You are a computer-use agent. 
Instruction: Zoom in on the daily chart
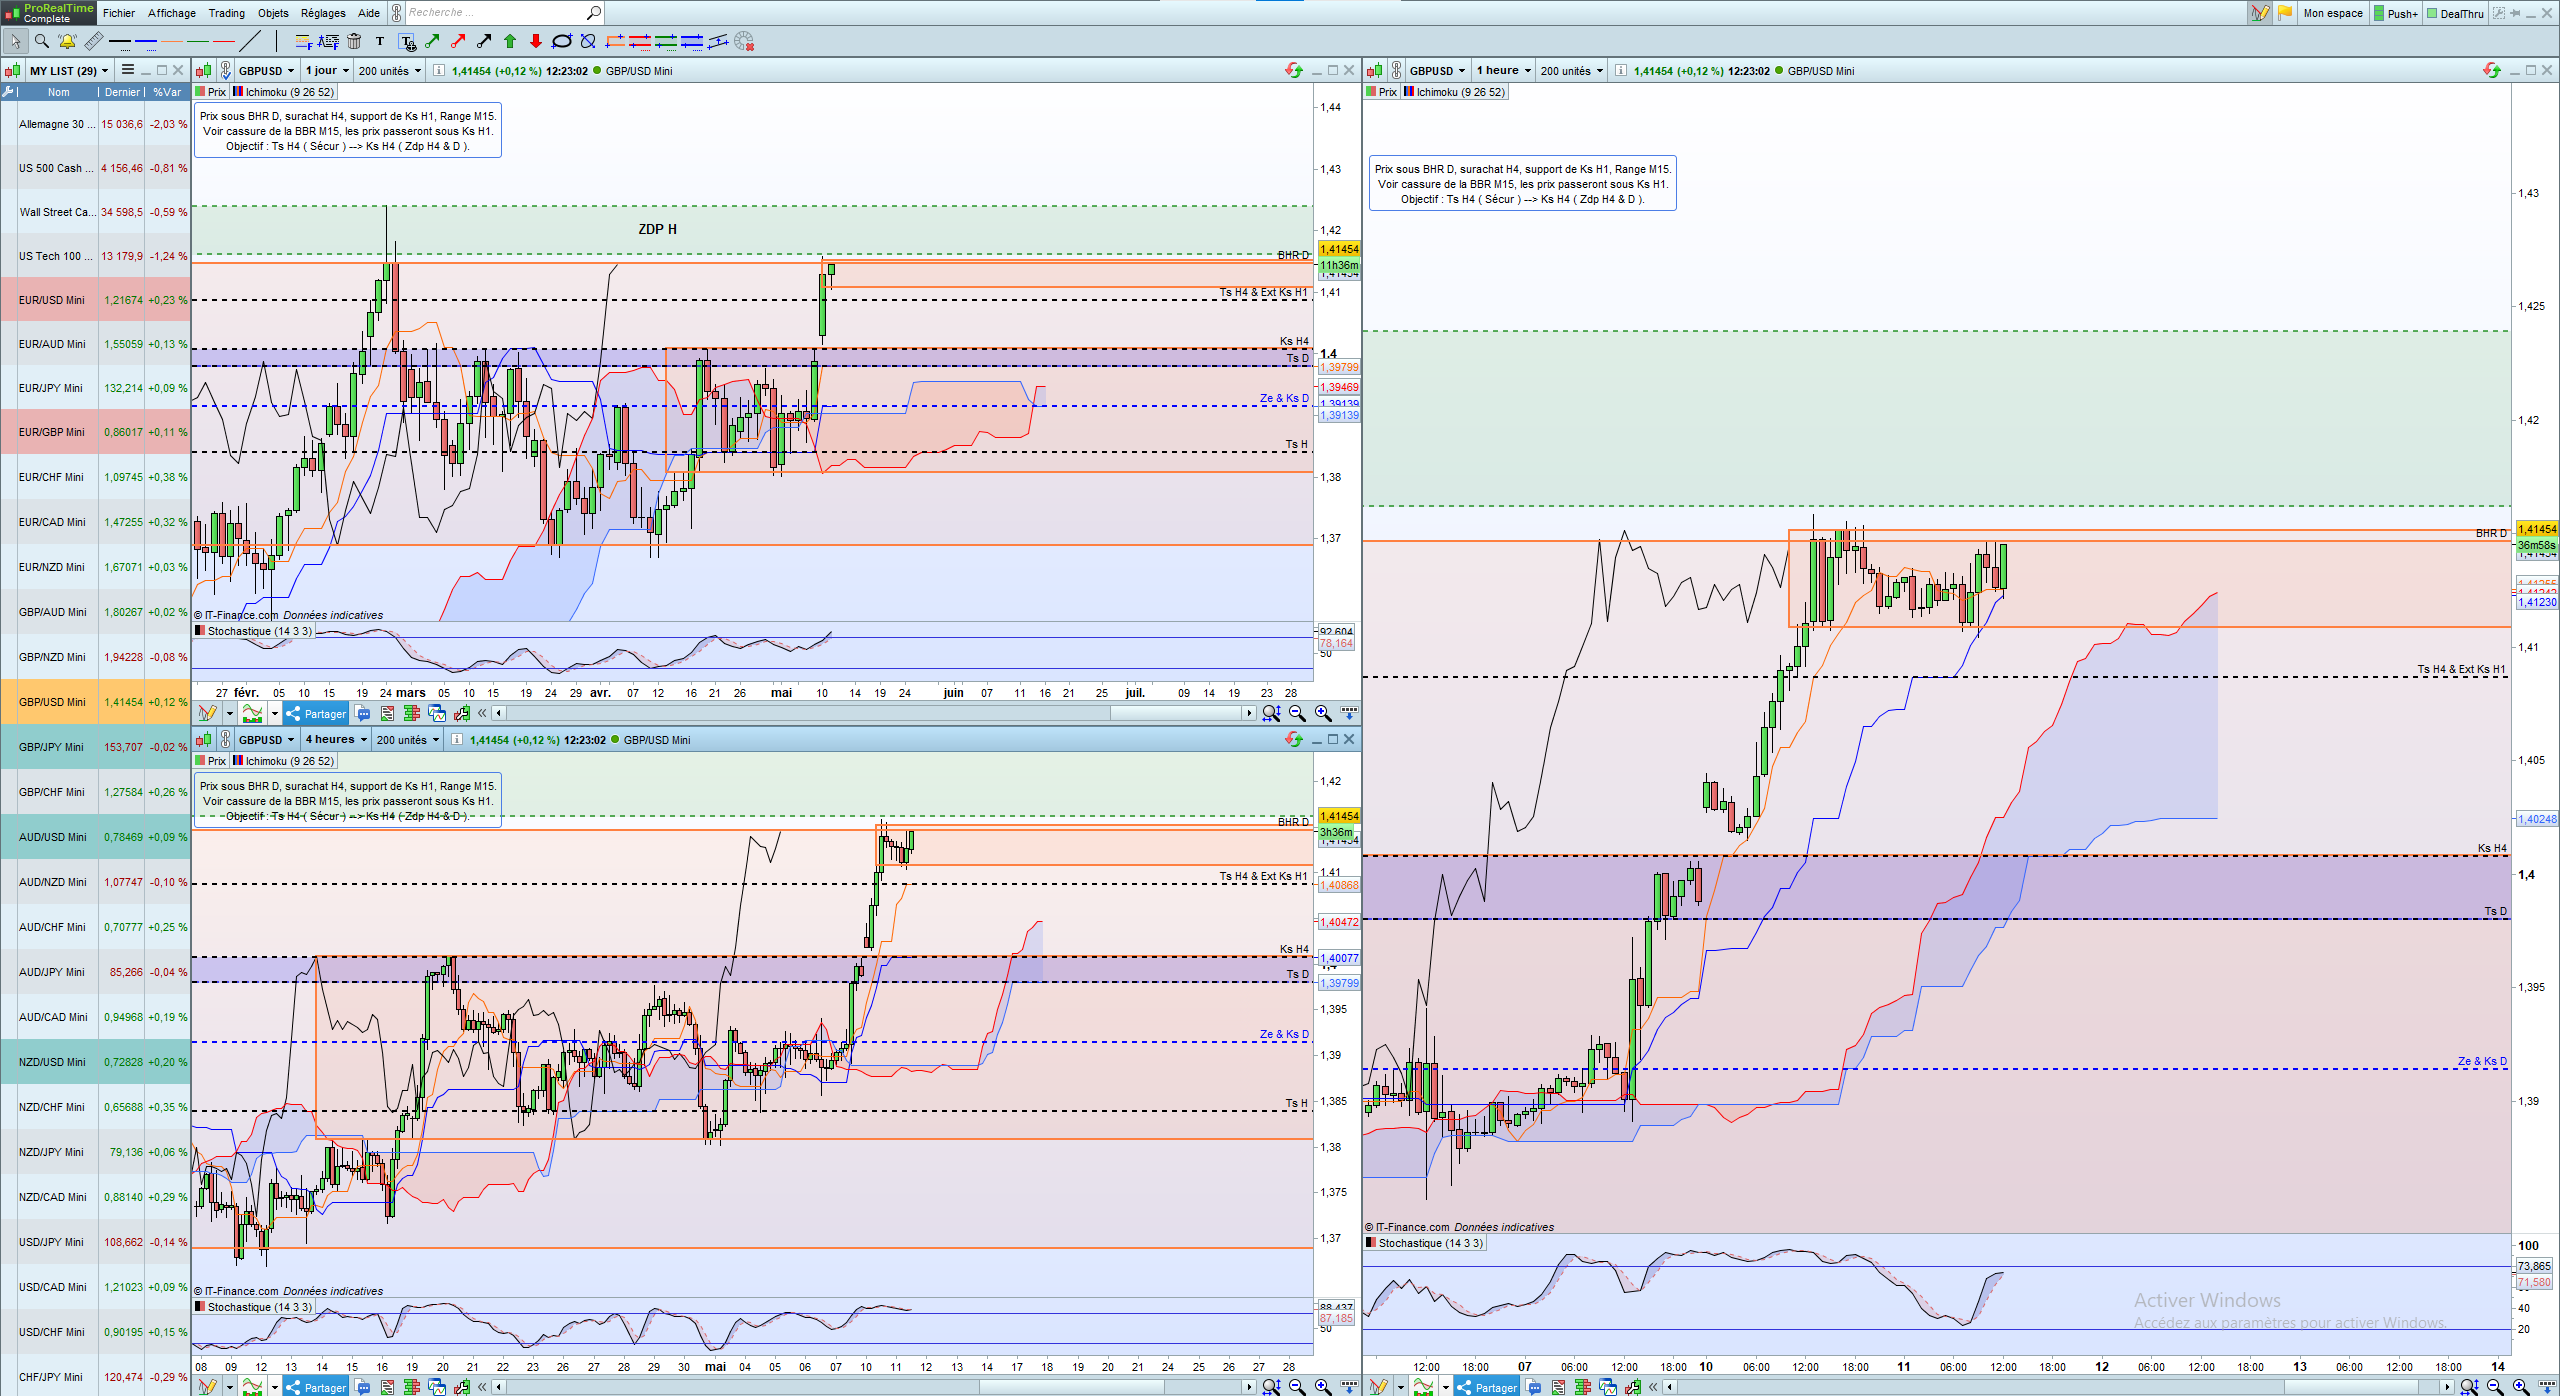[1323, 713]
